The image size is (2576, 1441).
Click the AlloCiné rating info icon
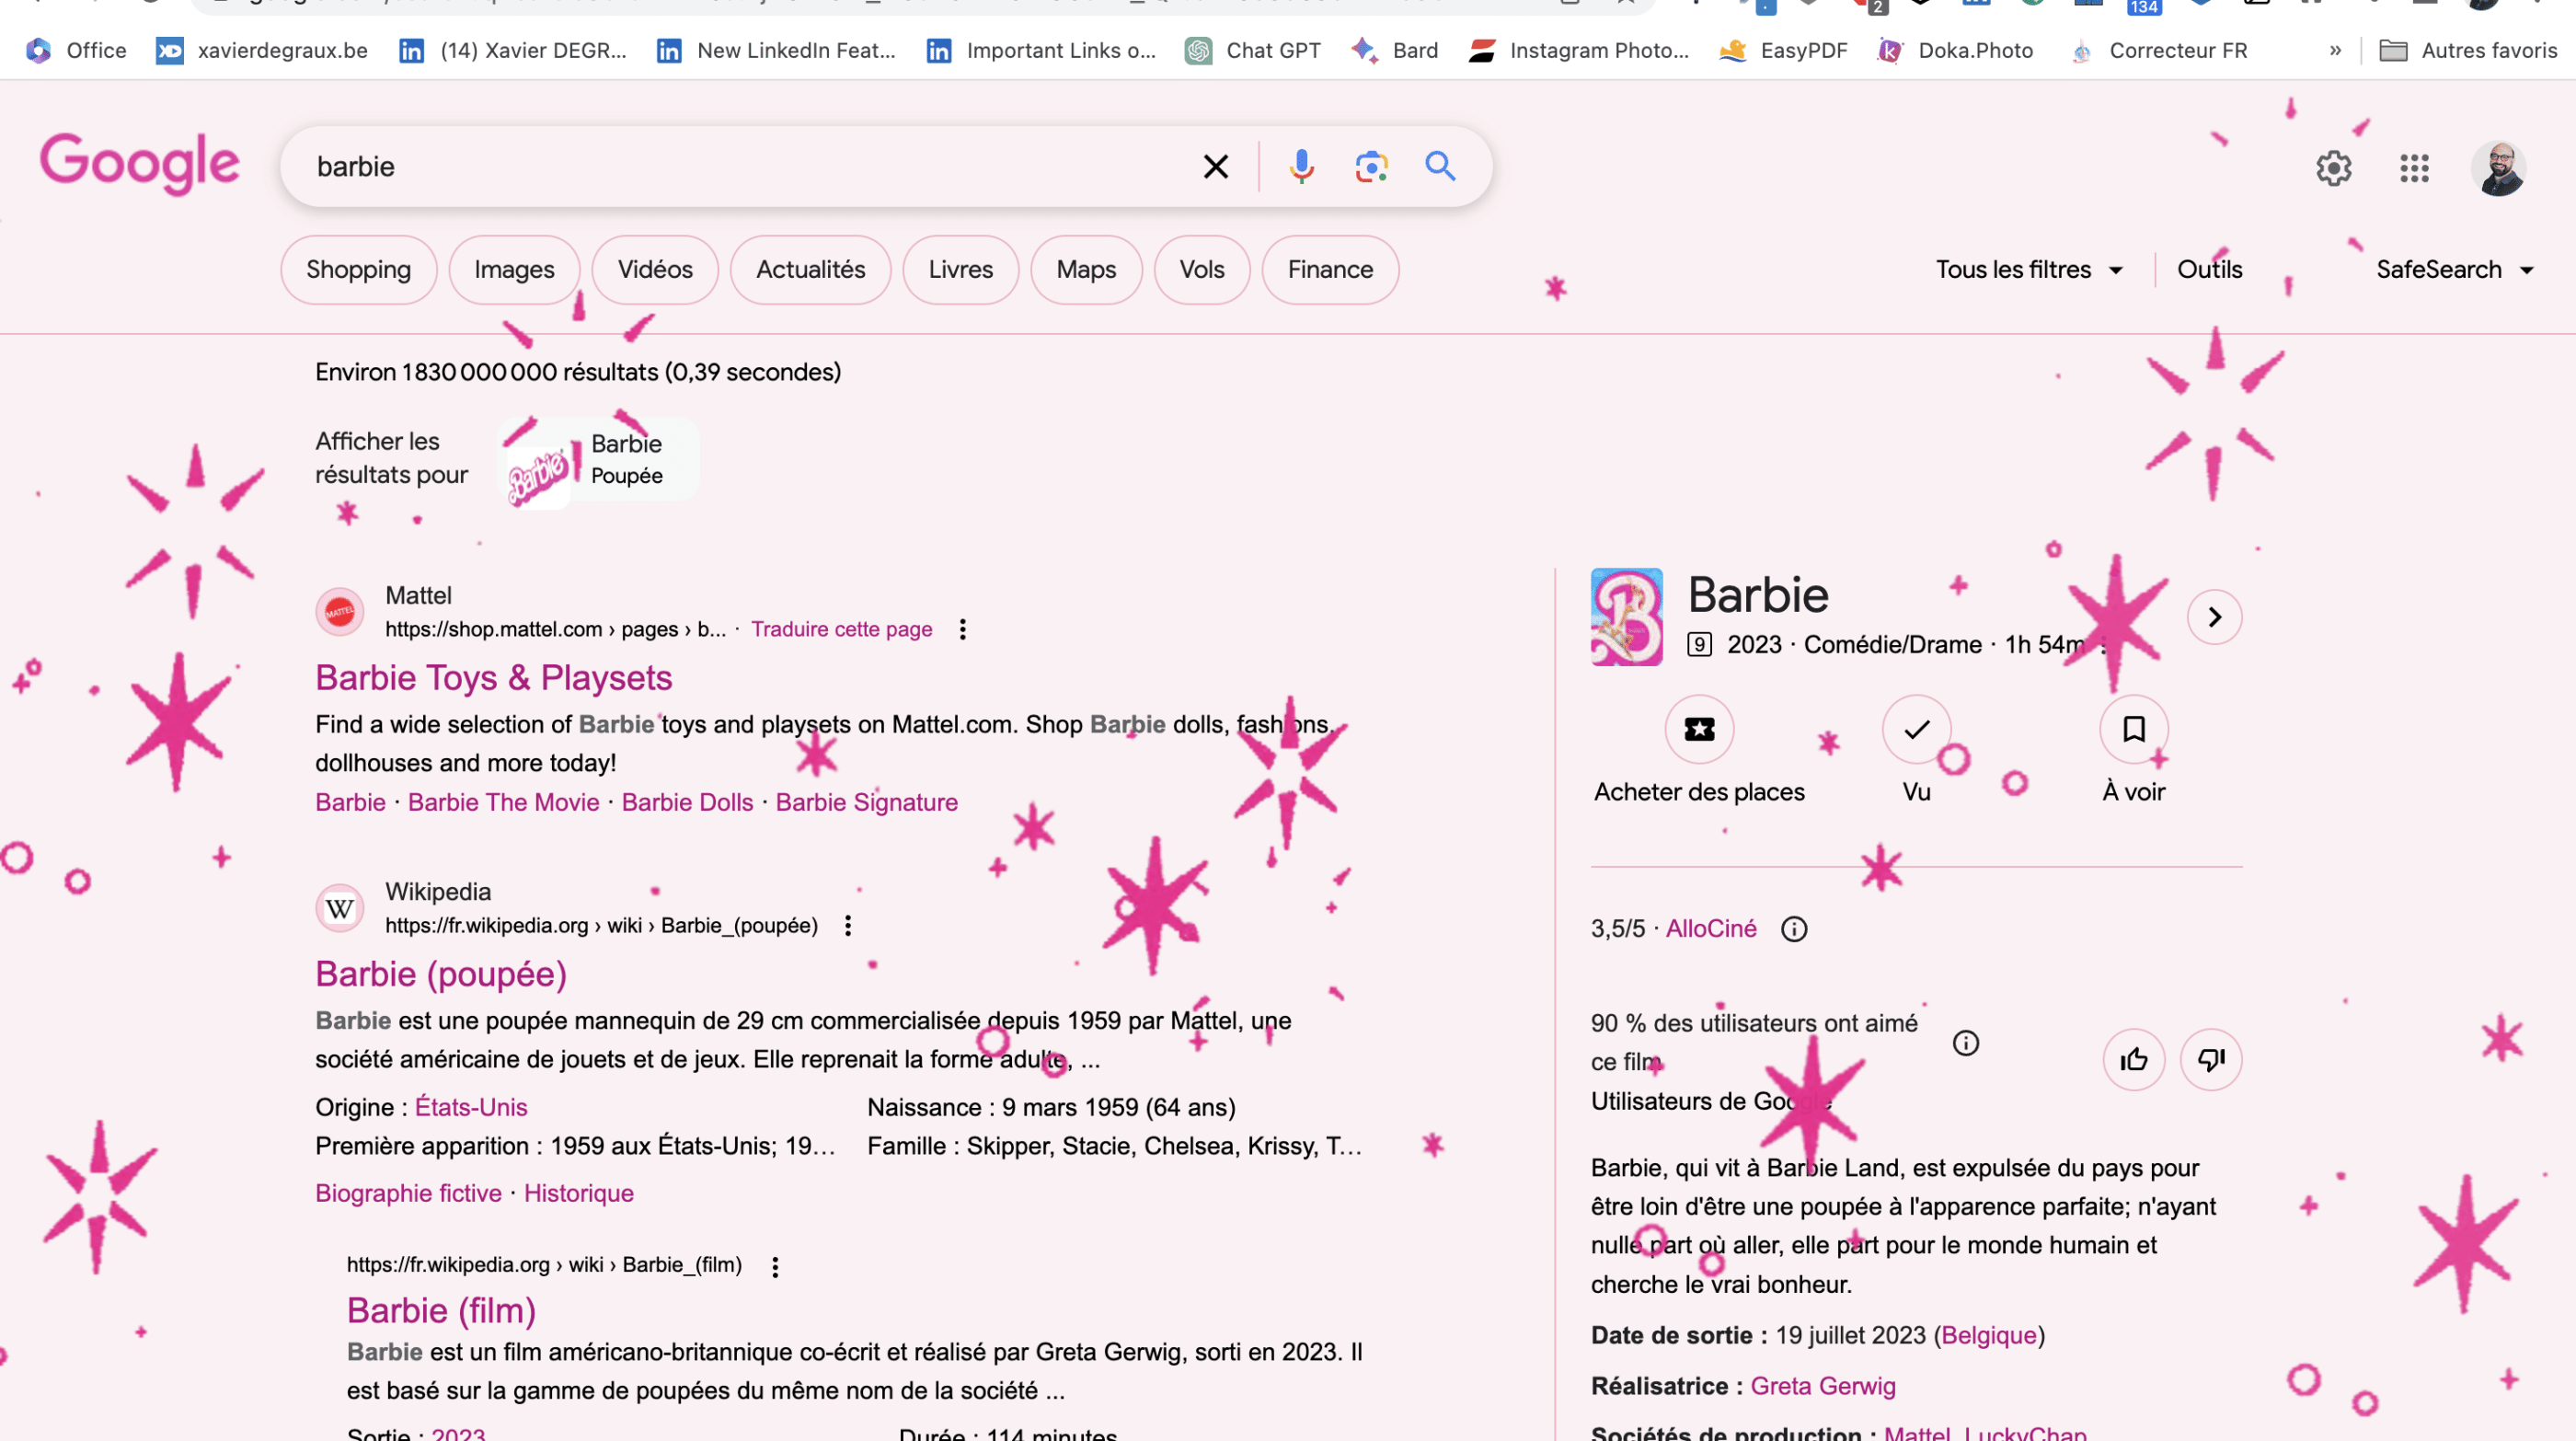1794,929
